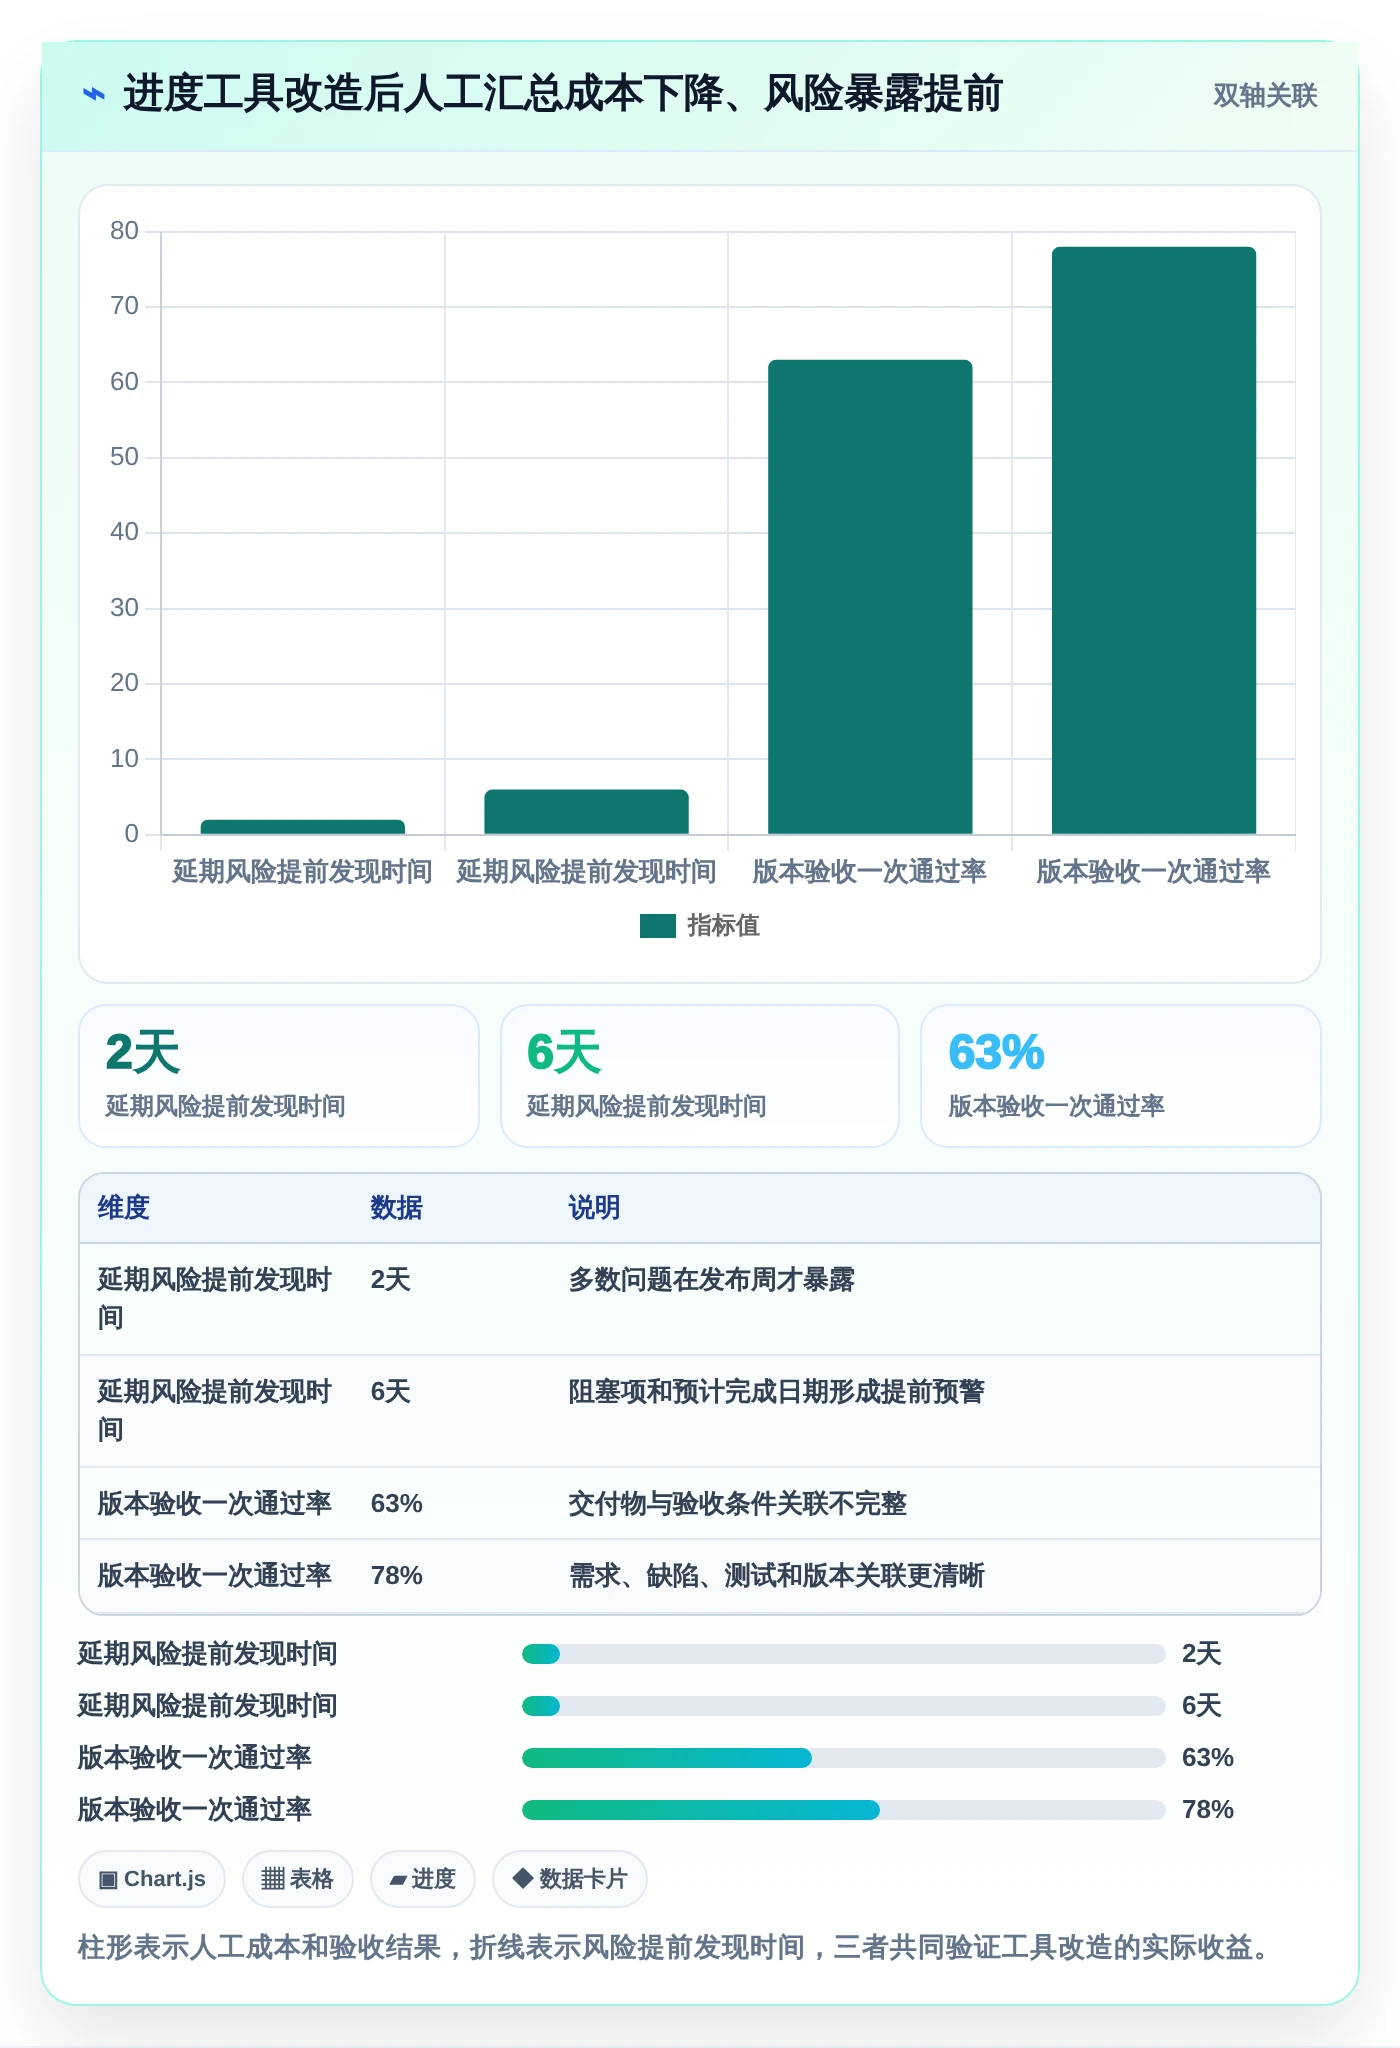Click table cell 需求、缺陷、测试和版本关联更清晰

pyautogui.click(x=776, y=1576)
